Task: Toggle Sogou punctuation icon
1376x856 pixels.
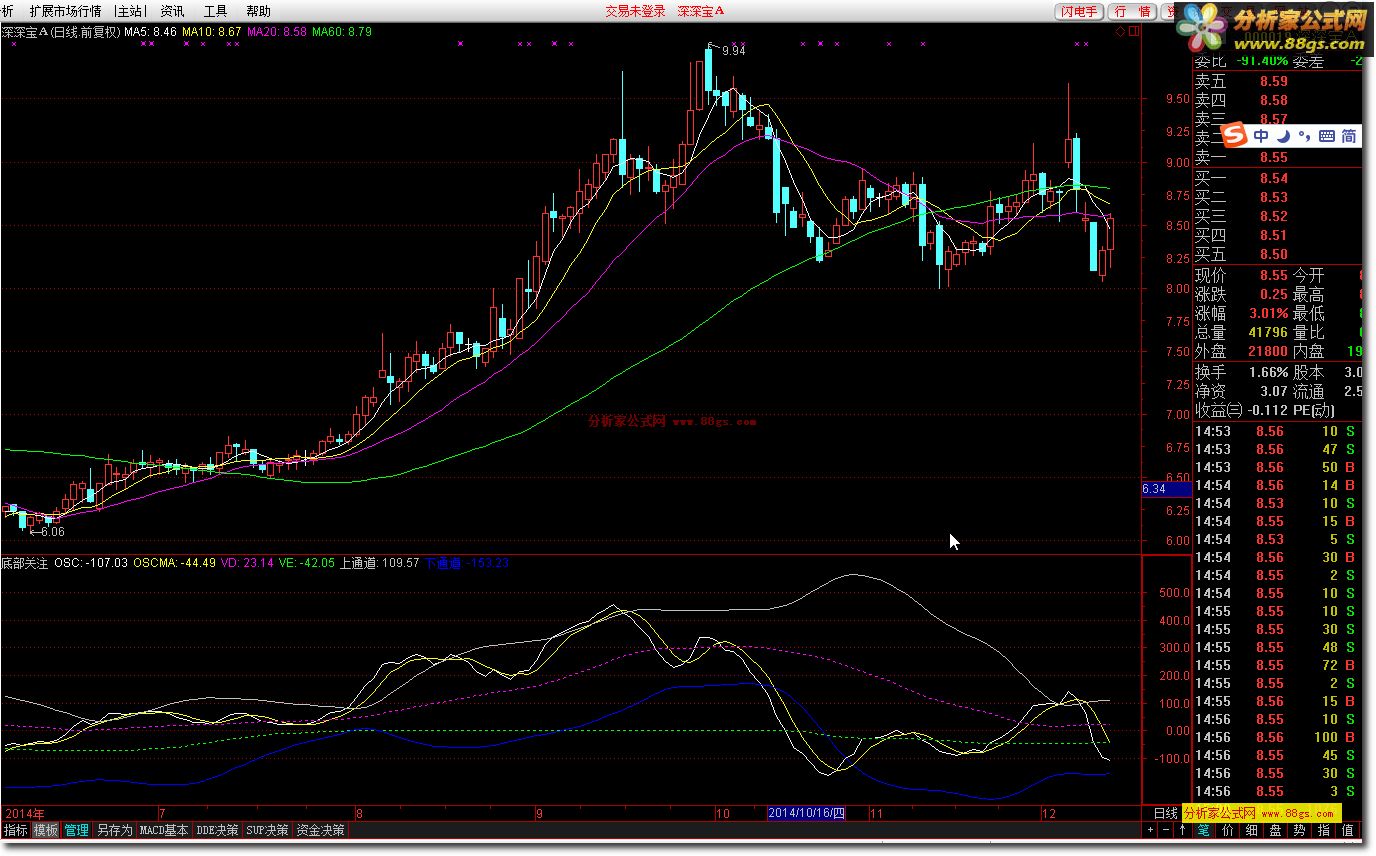Action: [x=1304, y=135]
